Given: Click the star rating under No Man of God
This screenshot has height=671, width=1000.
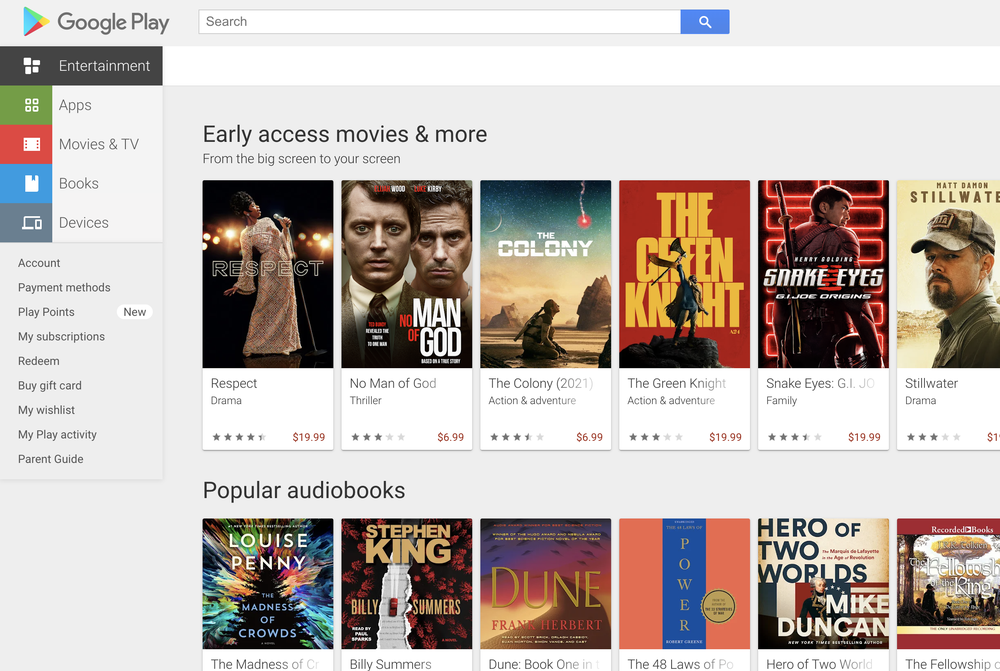Looking at the screenshot, I should pyautogui.click(x=378, y=437).
